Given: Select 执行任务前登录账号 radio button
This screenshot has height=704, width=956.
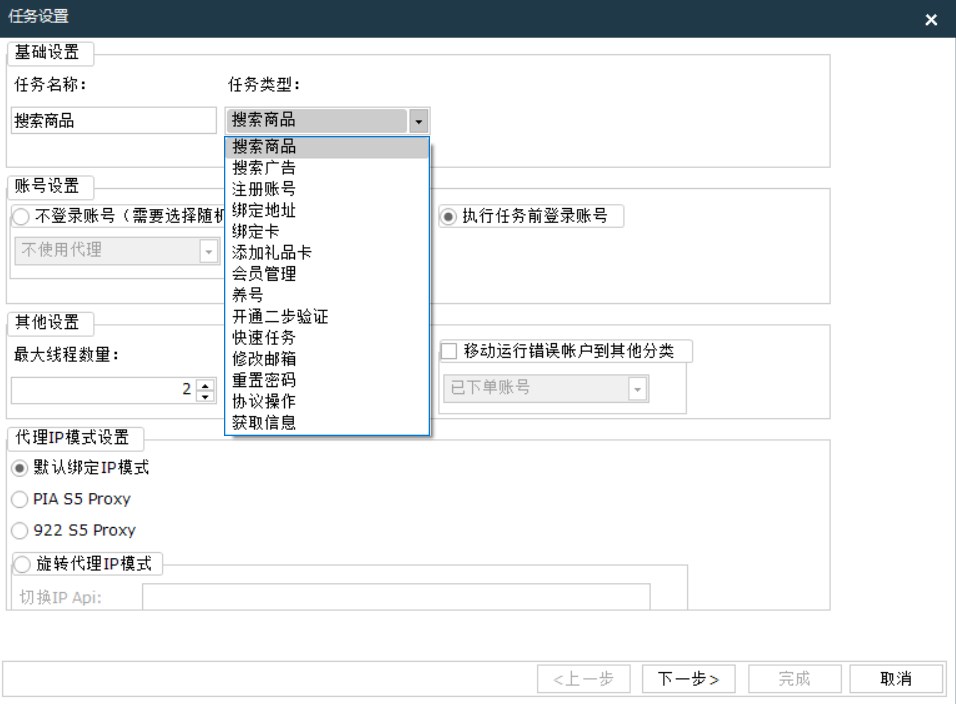Looking at the screenshot, I should coord(448,216).
